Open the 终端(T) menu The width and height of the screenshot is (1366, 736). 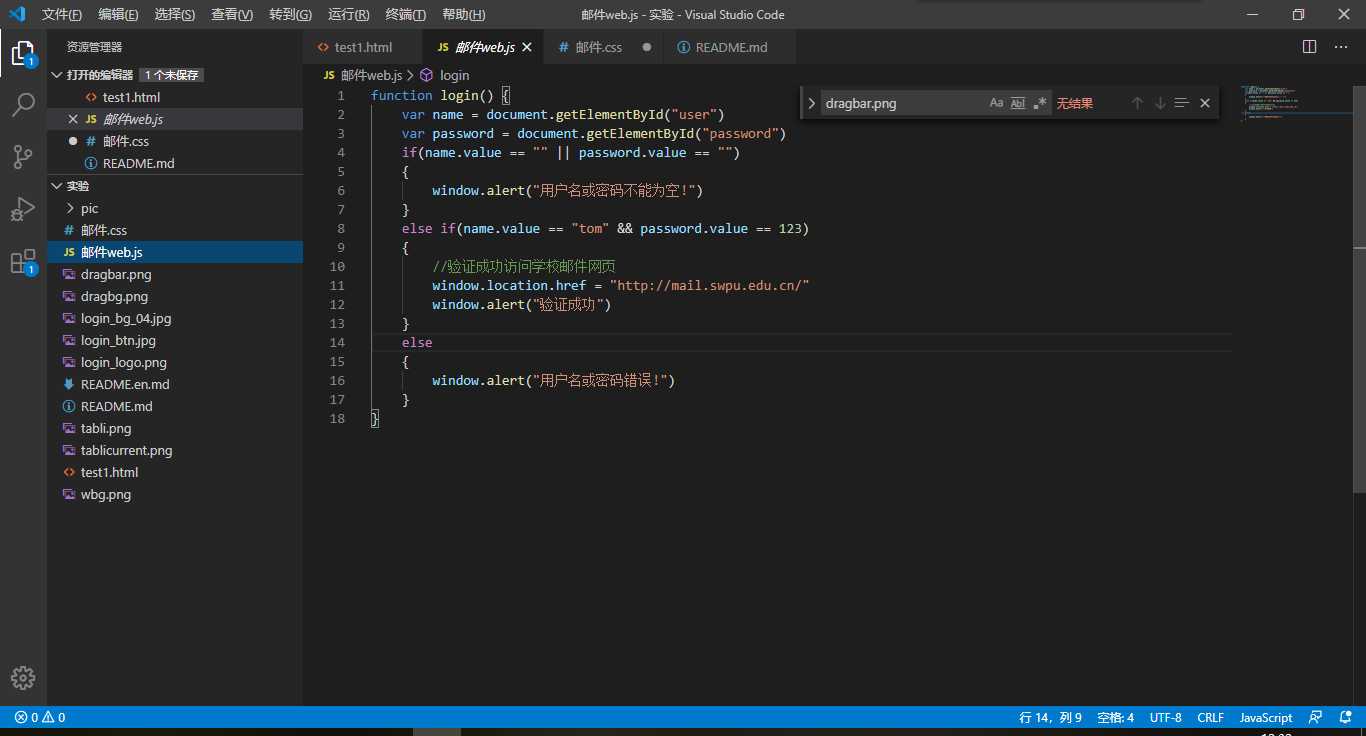(x=405, y=15)
